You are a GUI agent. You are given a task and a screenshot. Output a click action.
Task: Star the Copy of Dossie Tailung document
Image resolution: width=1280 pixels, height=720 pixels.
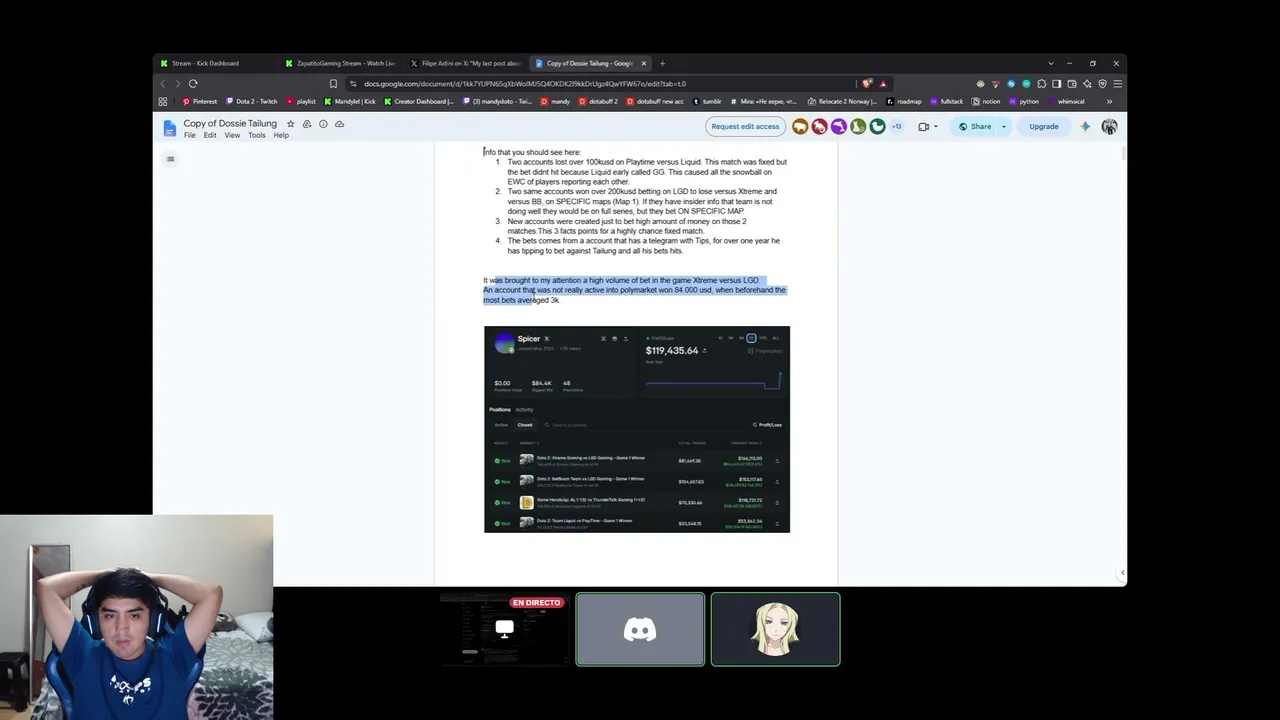(x=291, y=124)
